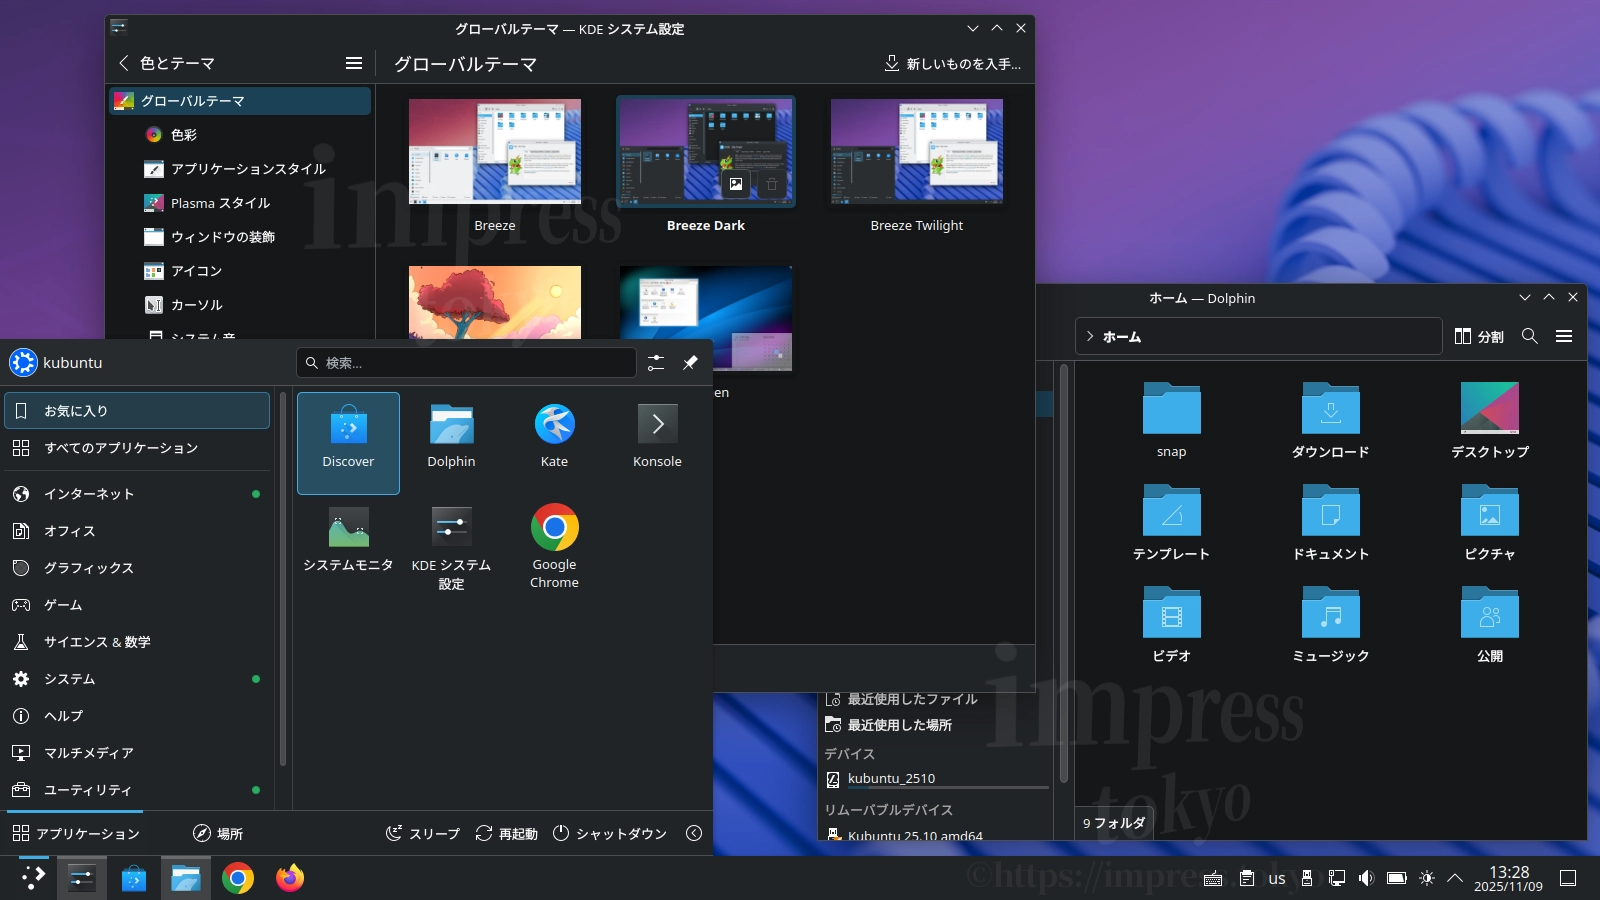This screenshot has height=900, width=1600.
Task: Expand hidden system tray icons arrow
Action: tap(1455, 878)
